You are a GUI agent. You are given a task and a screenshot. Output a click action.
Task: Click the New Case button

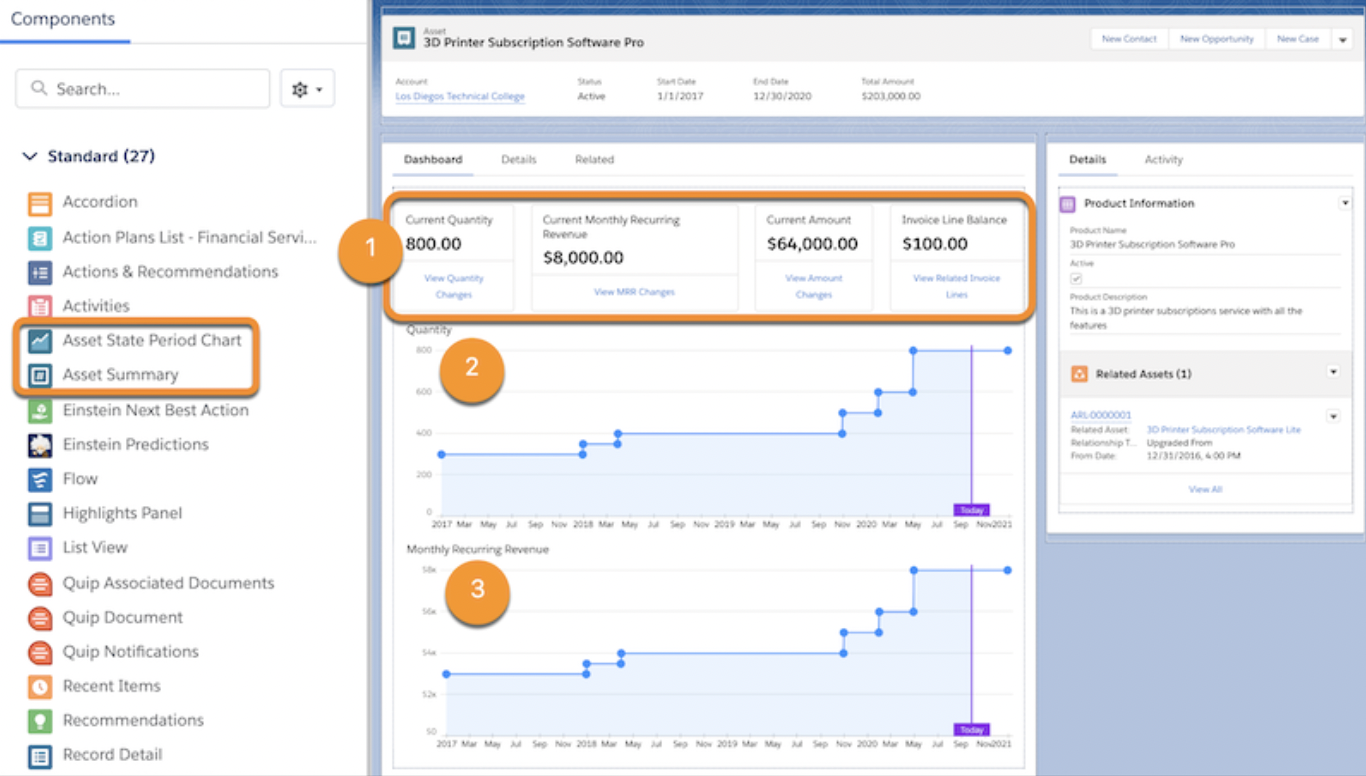tap(1298, 39)
